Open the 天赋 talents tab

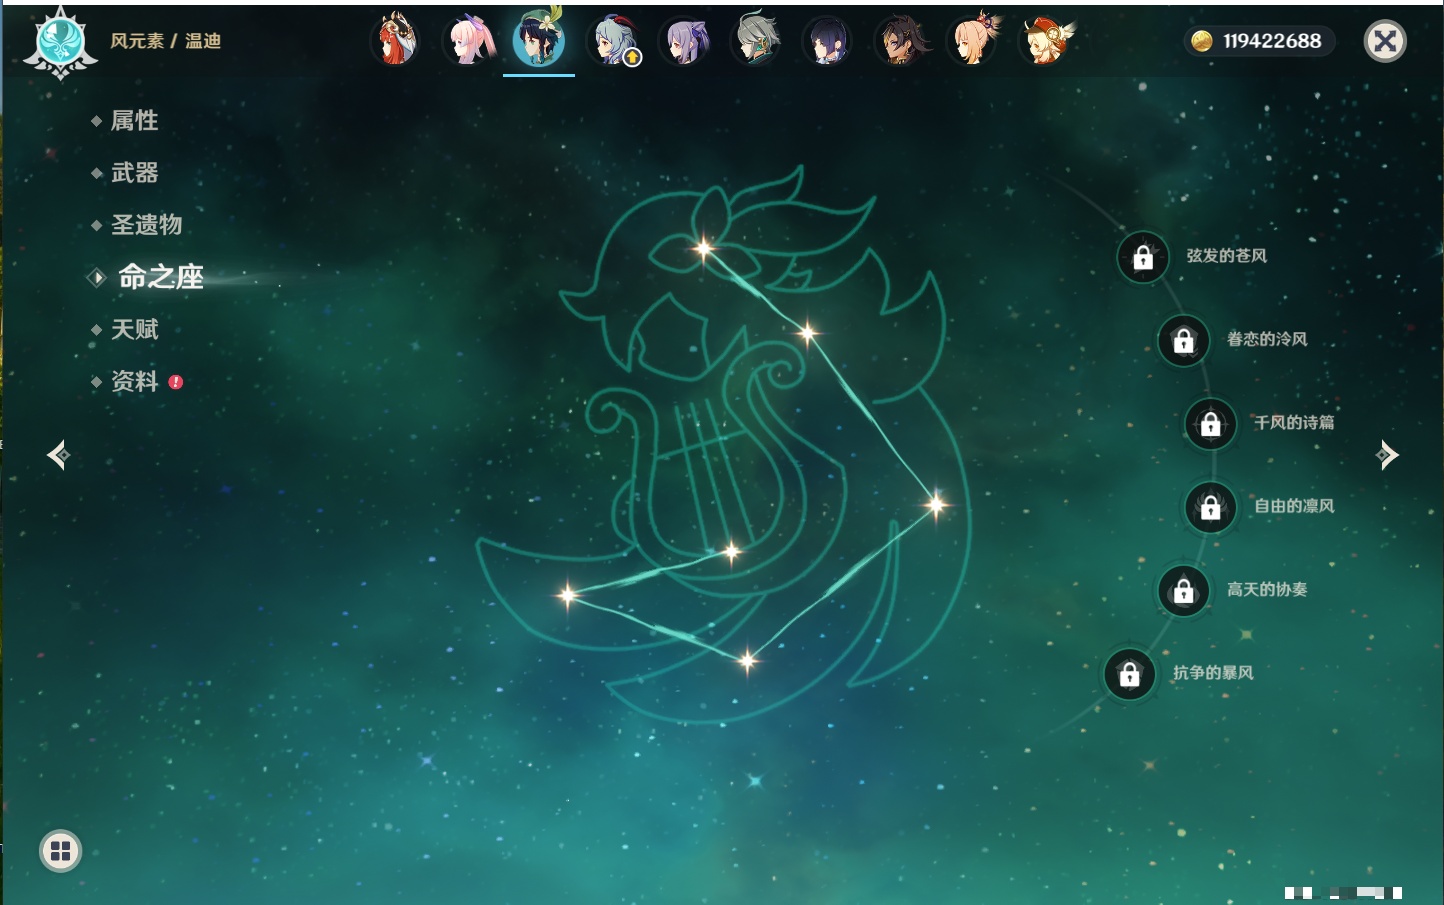click(x=134, y=329)
